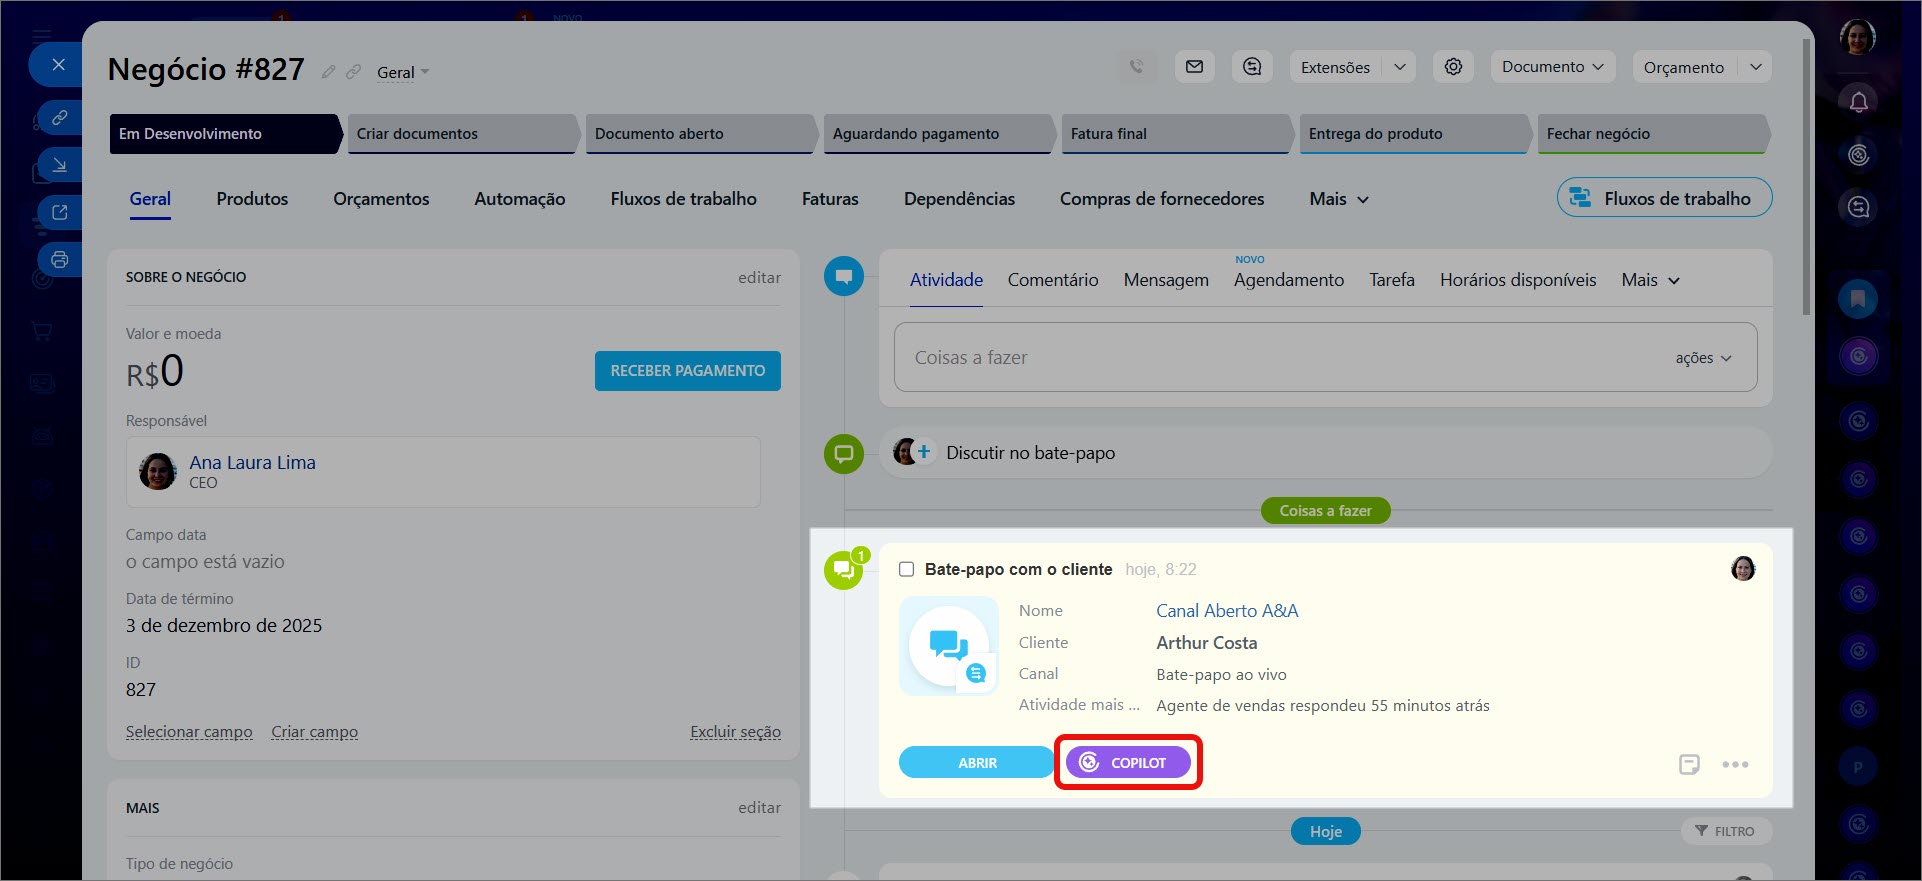Open the Extensões dropdown arrow
Viewport: 1922px width, 881px height.
1400,67
